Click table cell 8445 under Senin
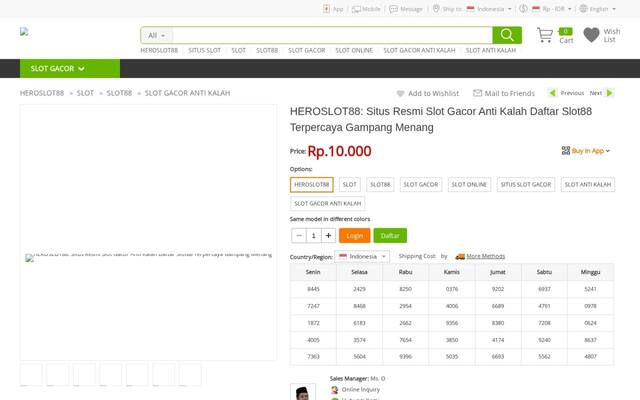 (x=313, y=289)
